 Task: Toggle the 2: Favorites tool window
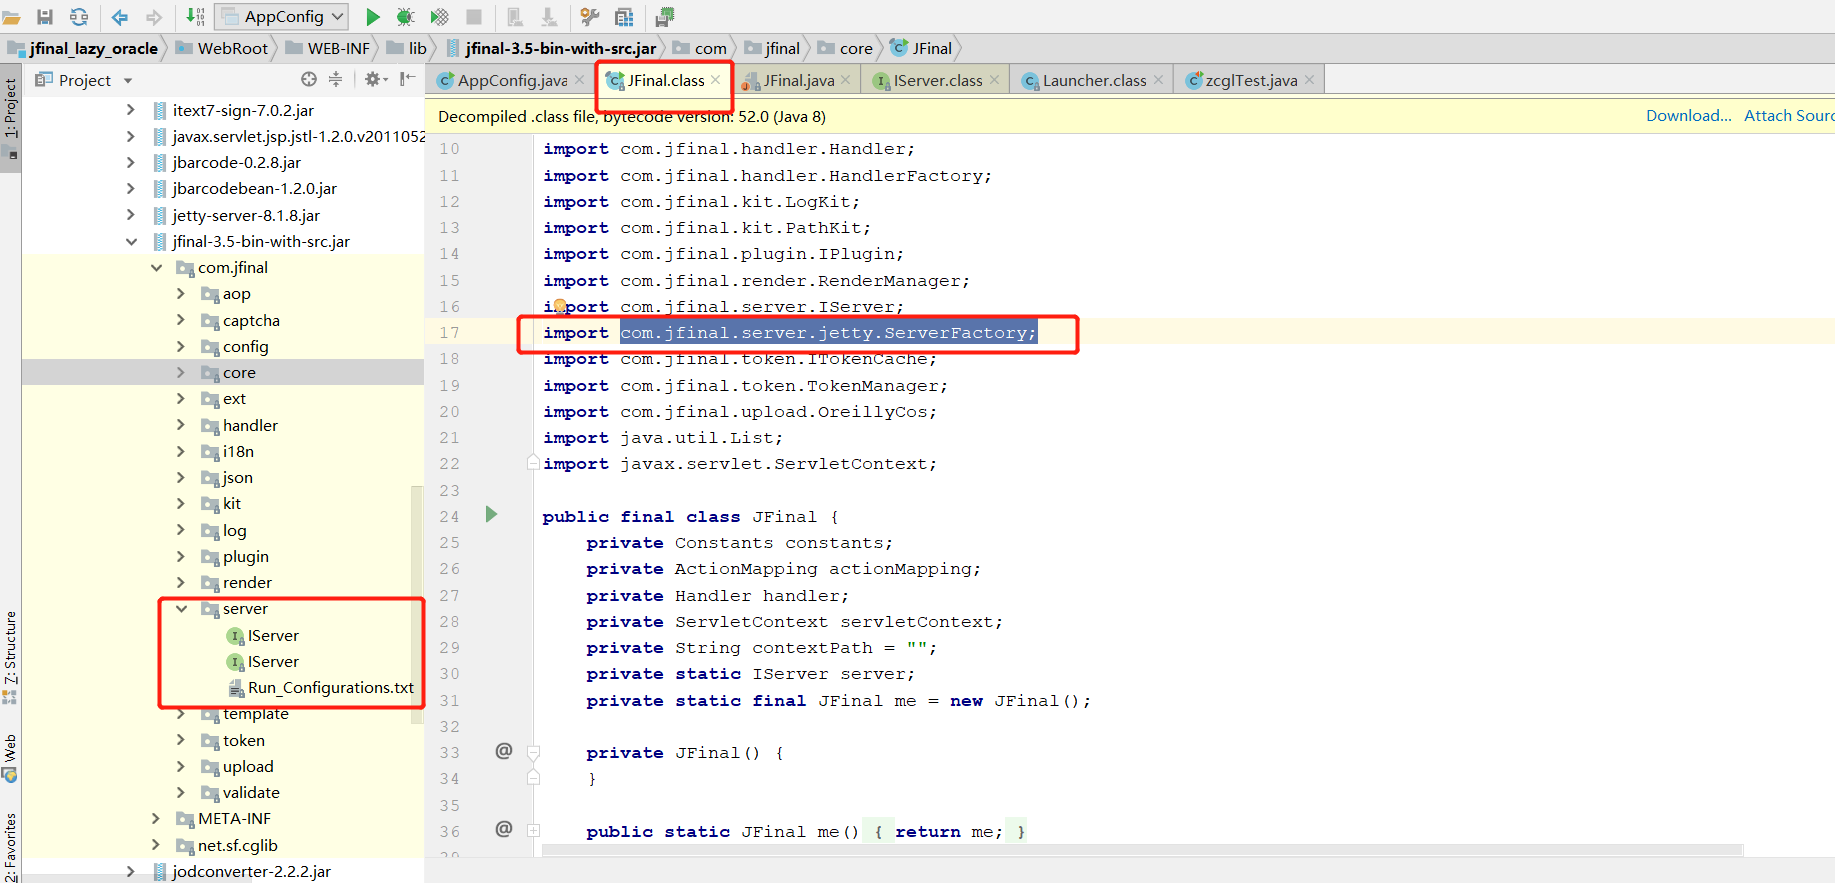tap(10, 847)
